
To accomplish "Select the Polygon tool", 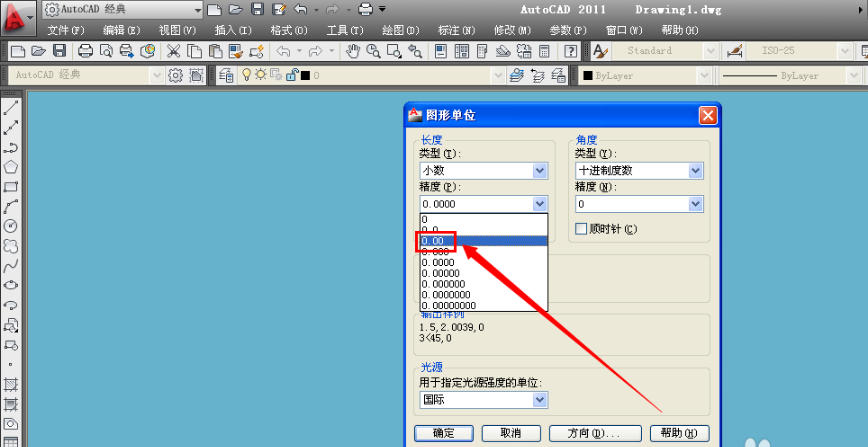I will coord(11,167).
